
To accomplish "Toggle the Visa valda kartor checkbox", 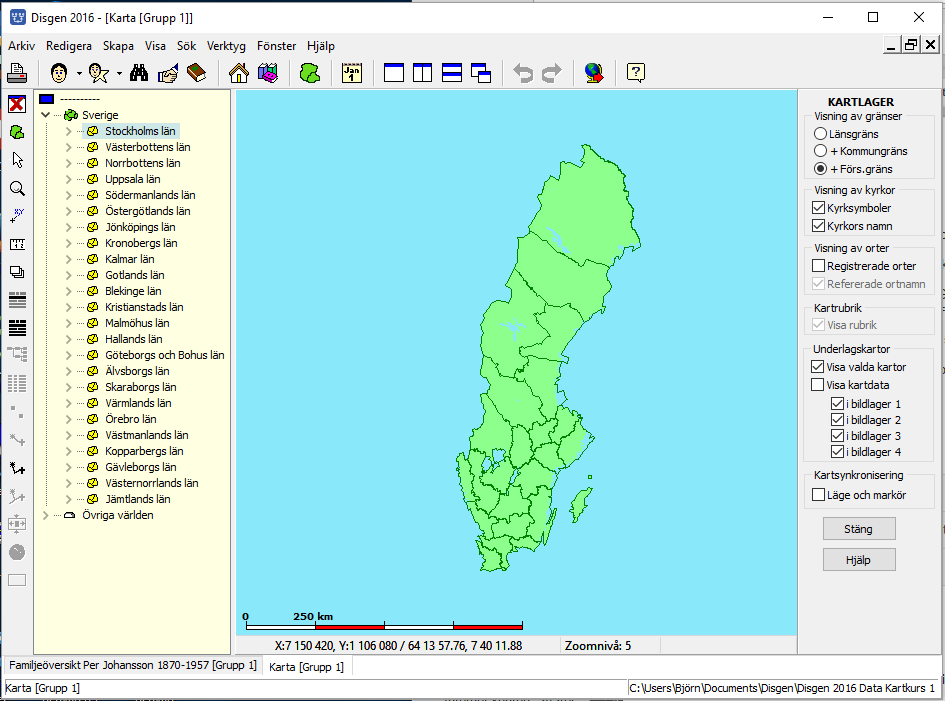I will click(818, 366).
